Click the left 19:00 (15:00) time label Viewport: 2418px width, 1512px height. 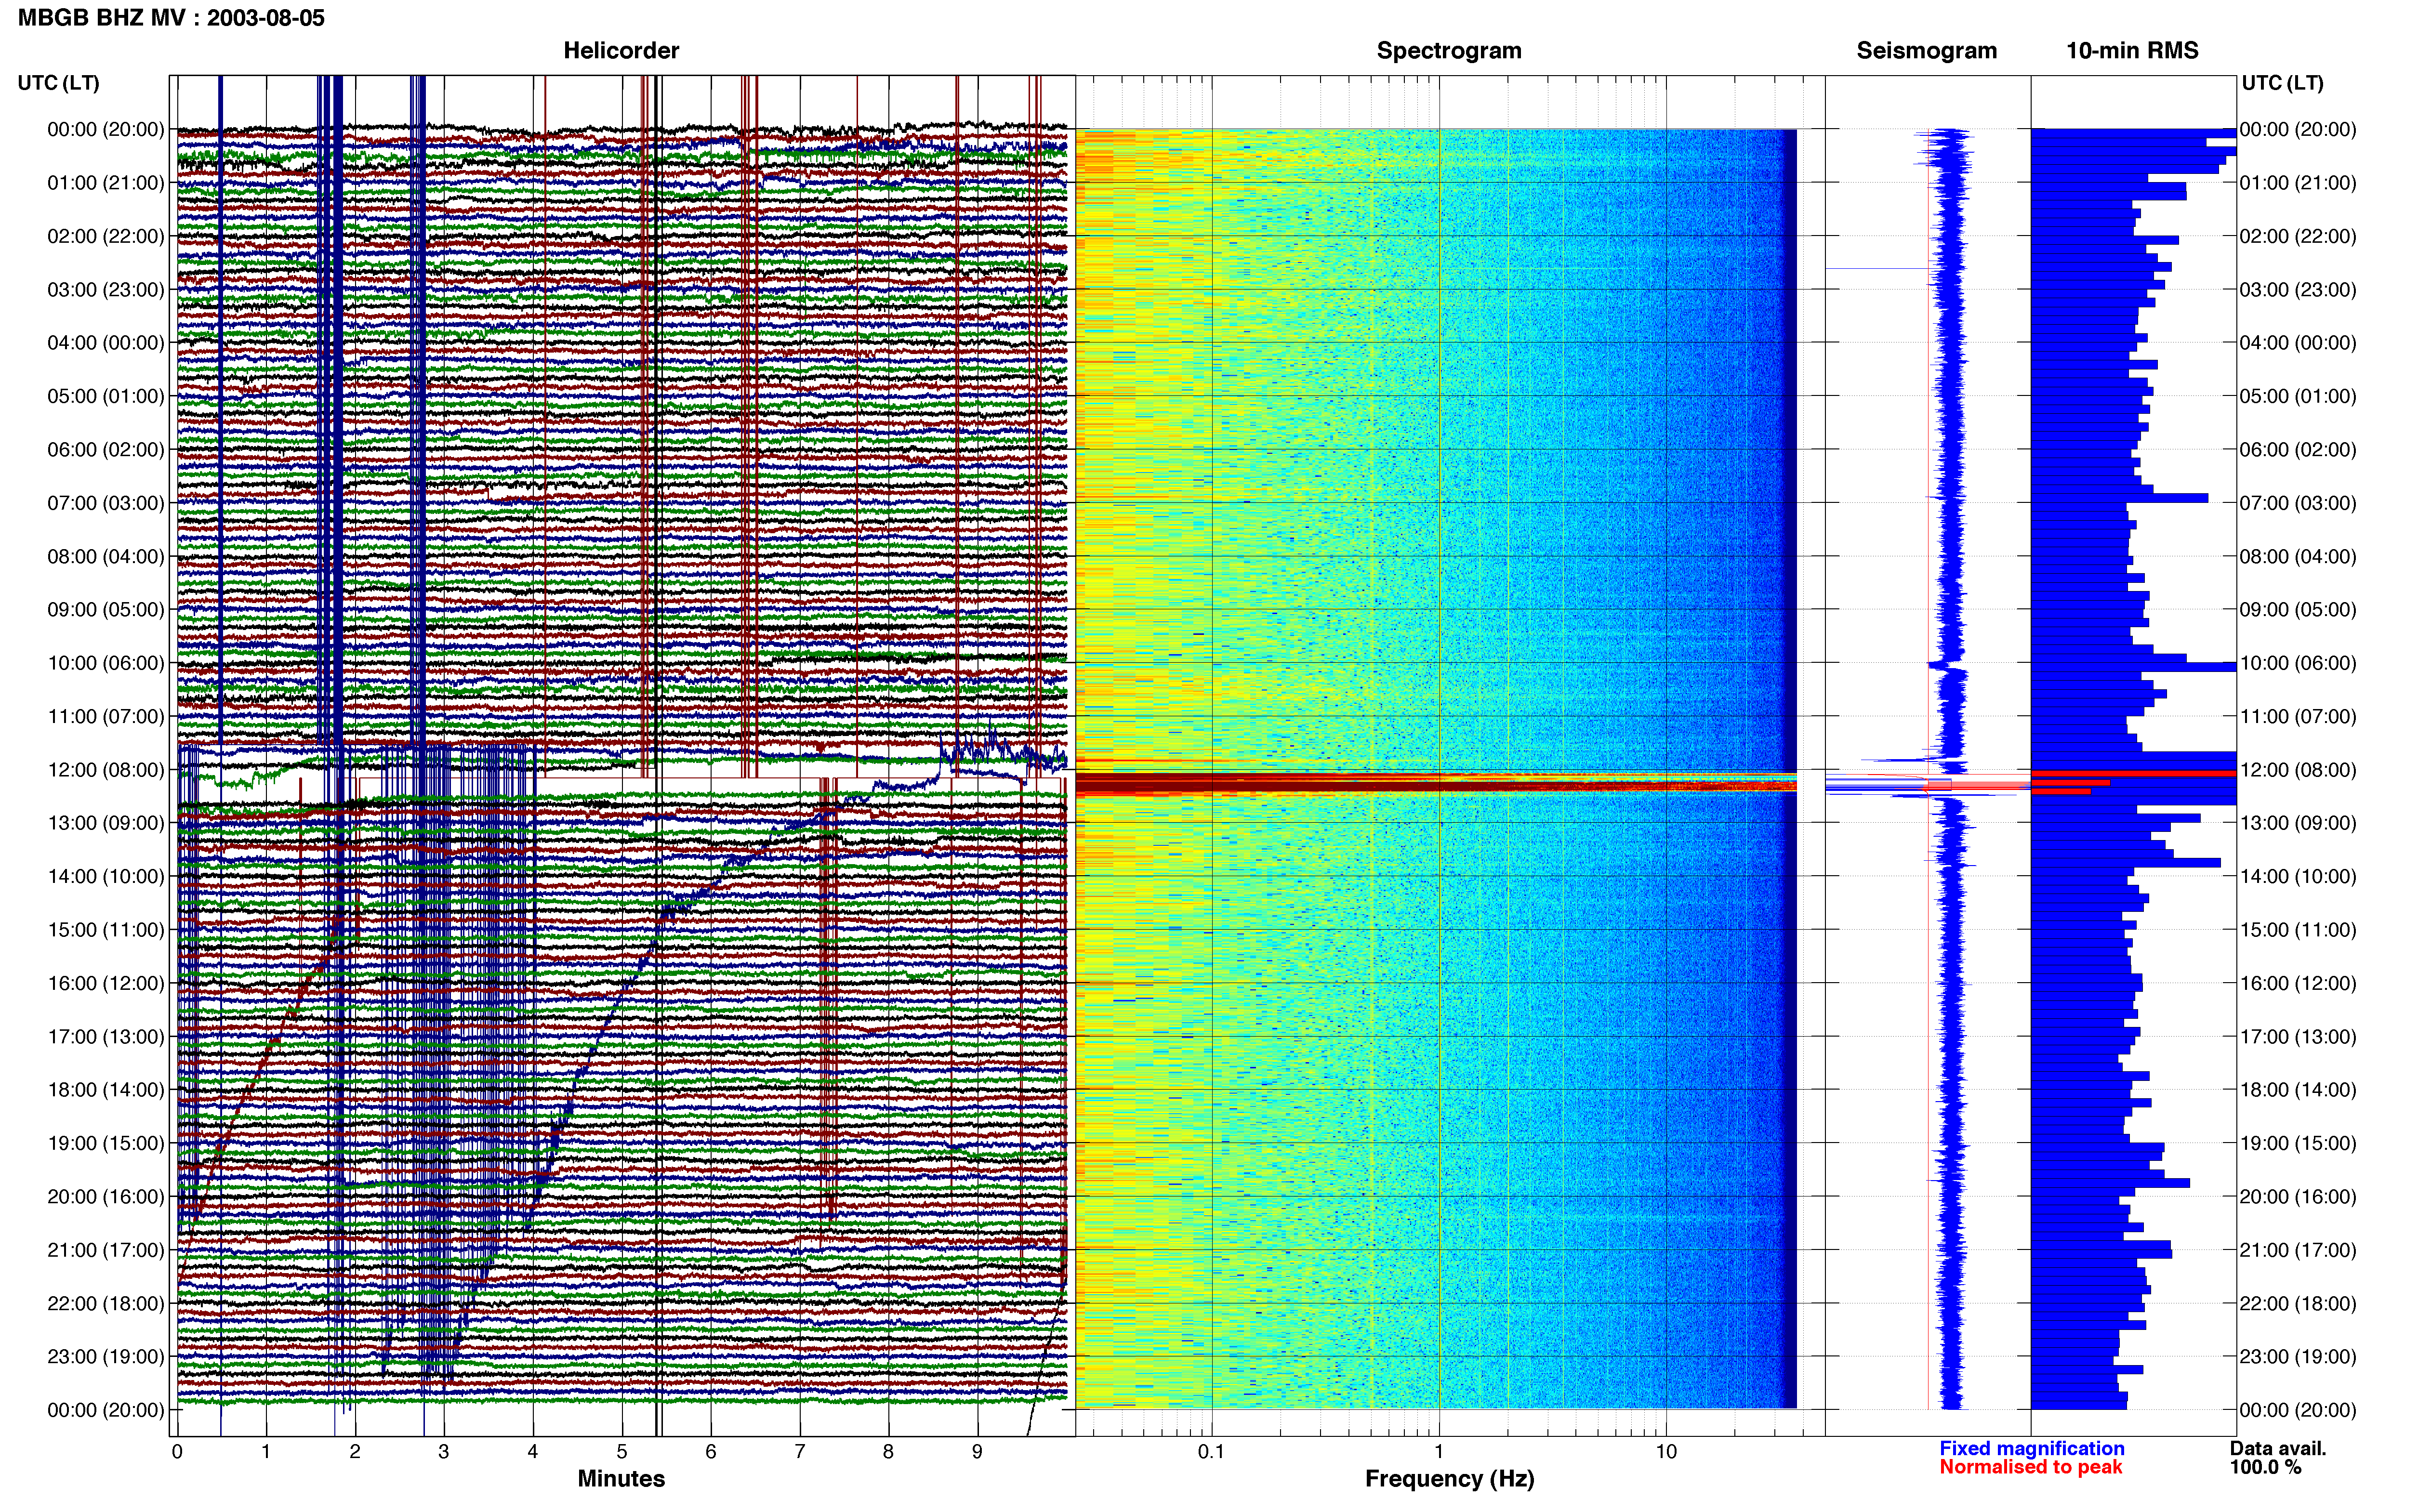tap(106, 1143)
